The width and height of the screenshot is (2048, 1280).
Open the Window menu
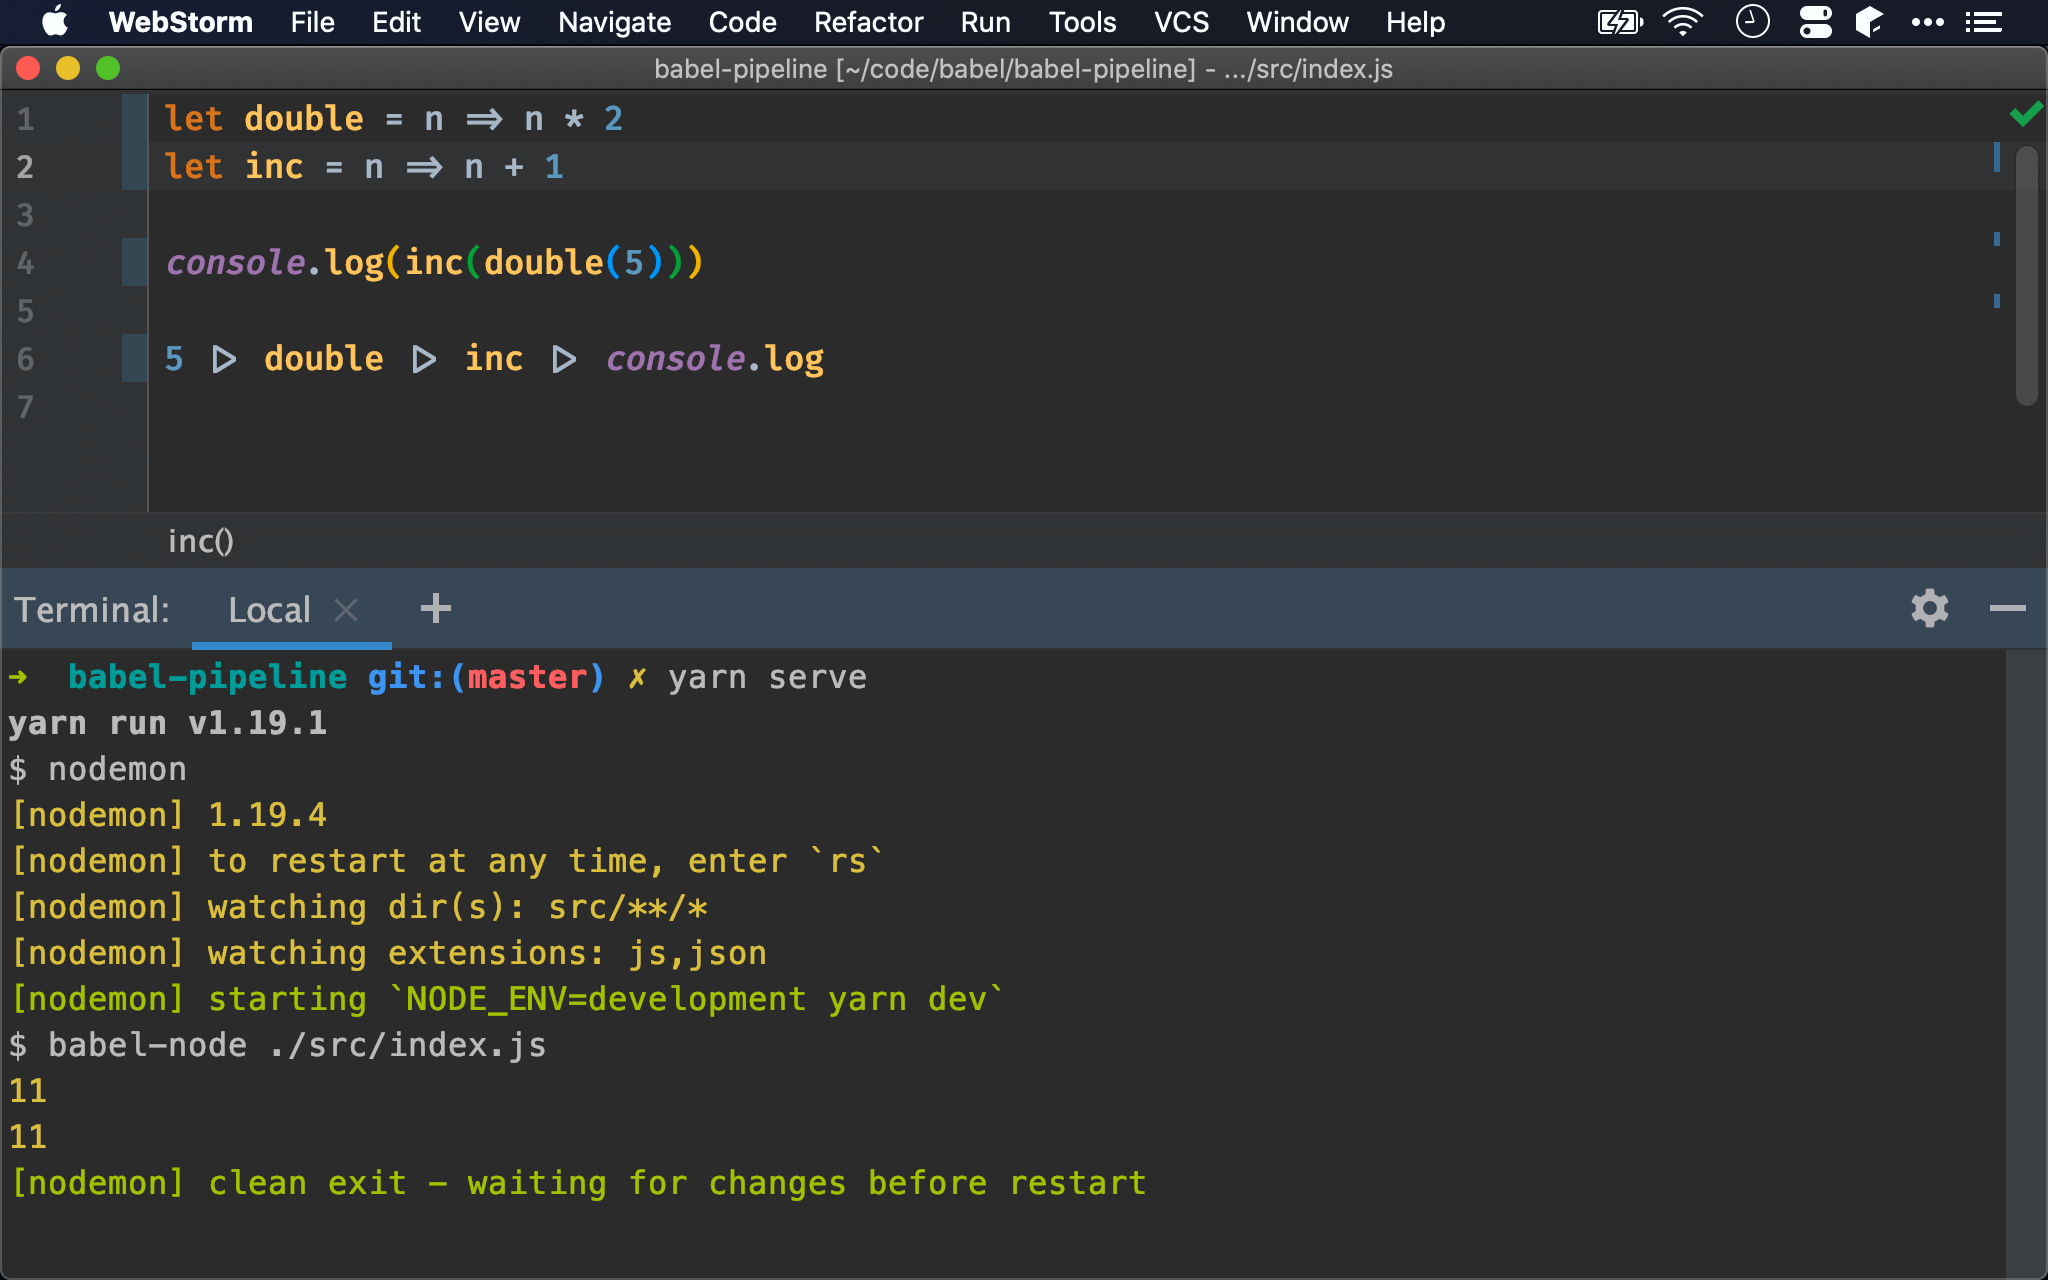pyautogui.click(x=1297, y=22)
